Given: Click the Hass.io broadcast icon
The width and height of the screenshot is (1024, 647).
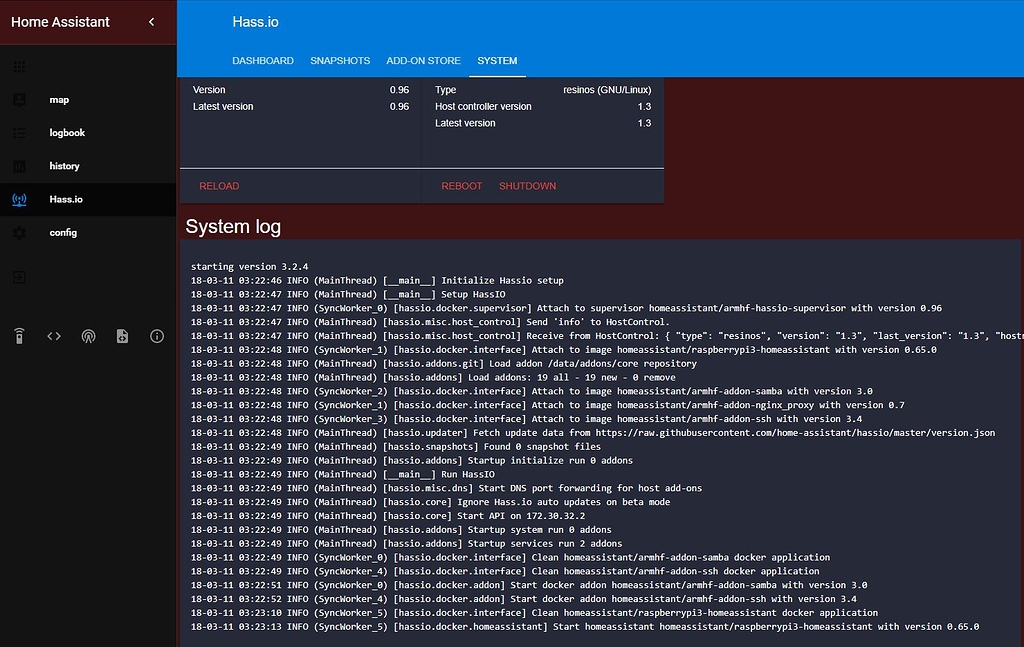Looking at the screenshot, I should 19,199.
